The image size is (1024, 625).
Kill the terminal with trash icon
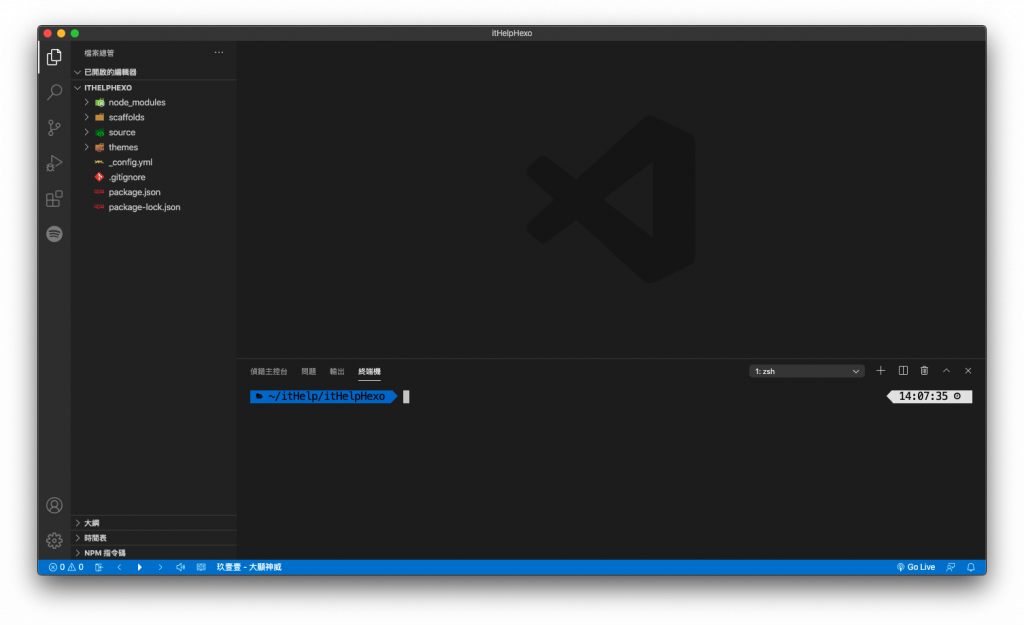point(924,370)
